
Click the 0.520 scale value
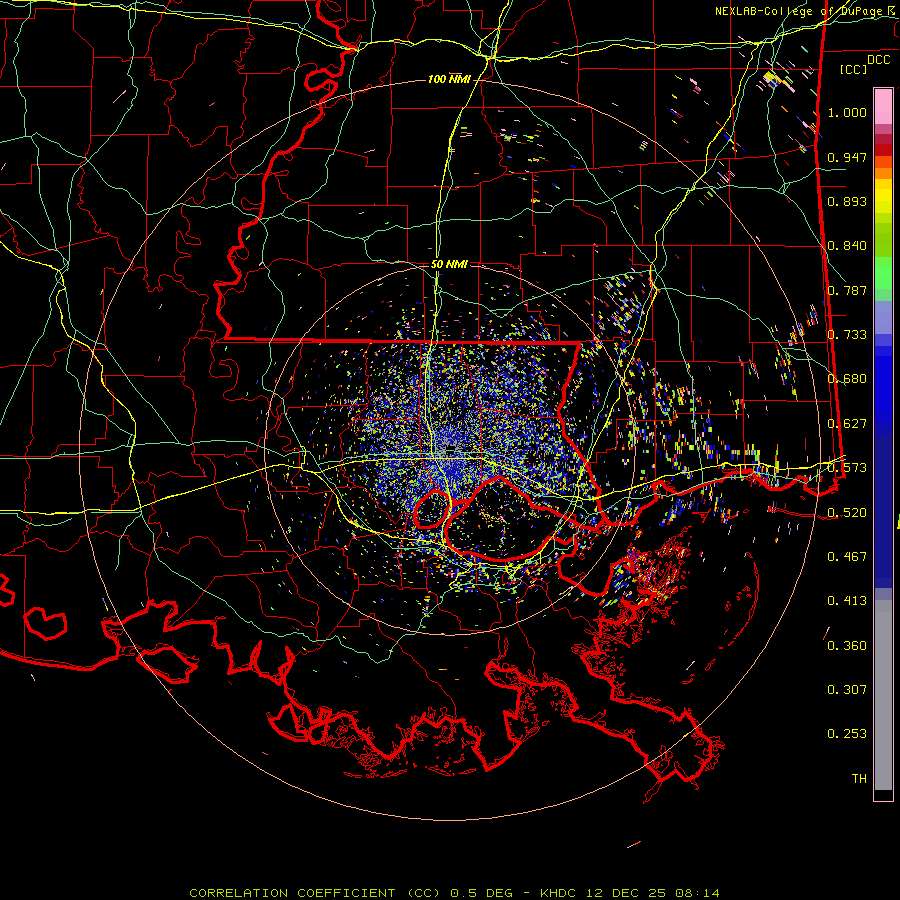point(847,513)
